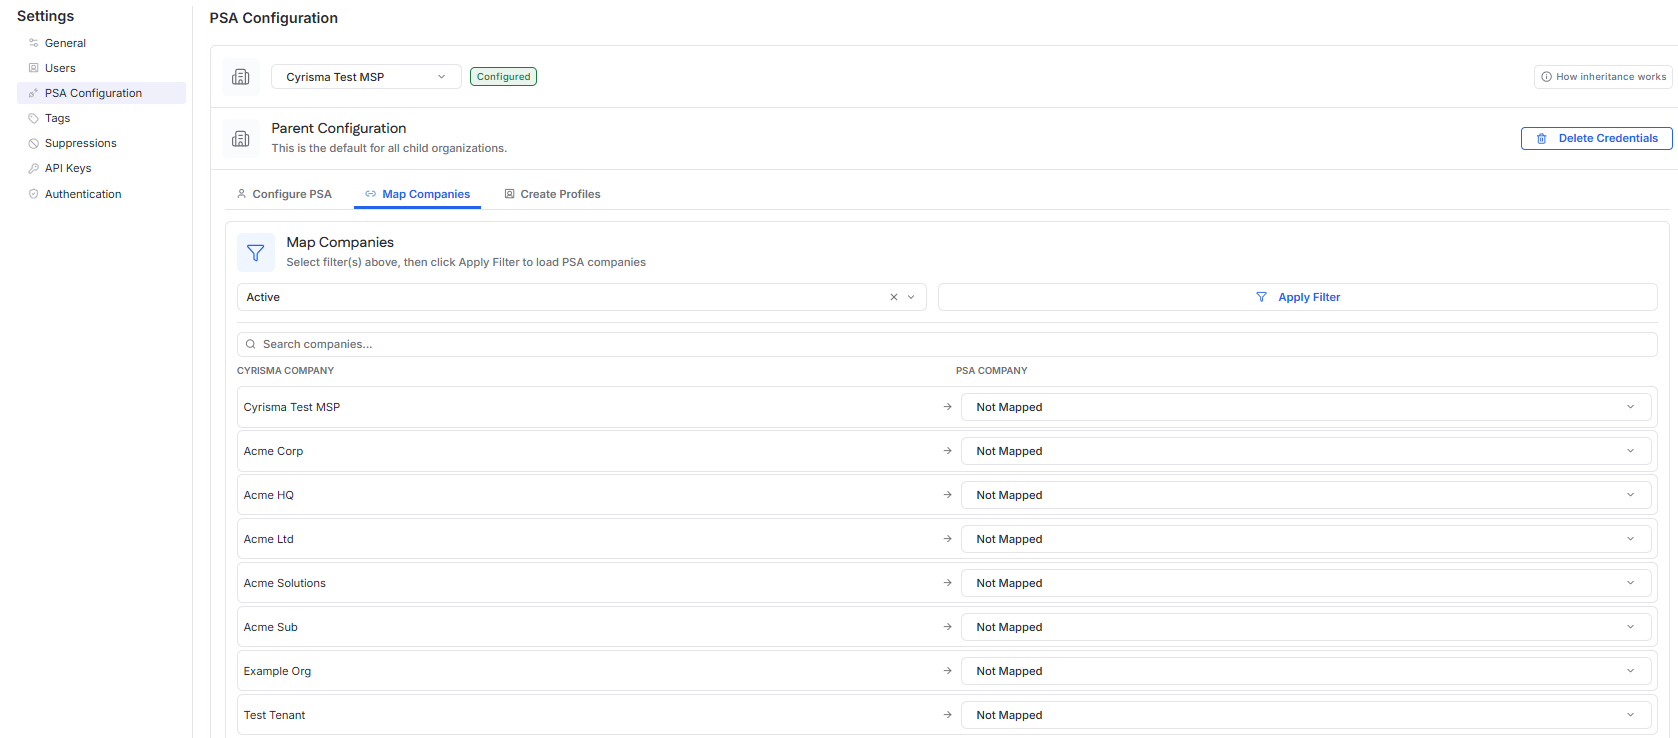Click the Acme Ltd company name

tap(269, 539)
